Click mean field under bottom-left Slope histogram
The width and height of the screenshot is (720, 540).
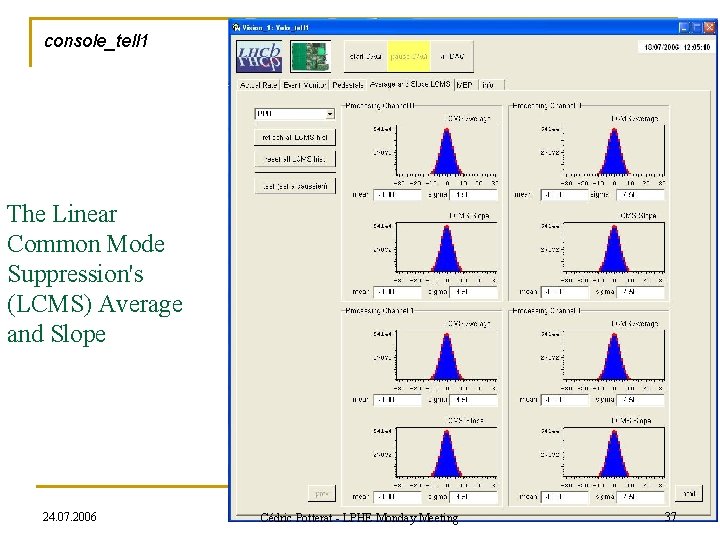[397, 496]
